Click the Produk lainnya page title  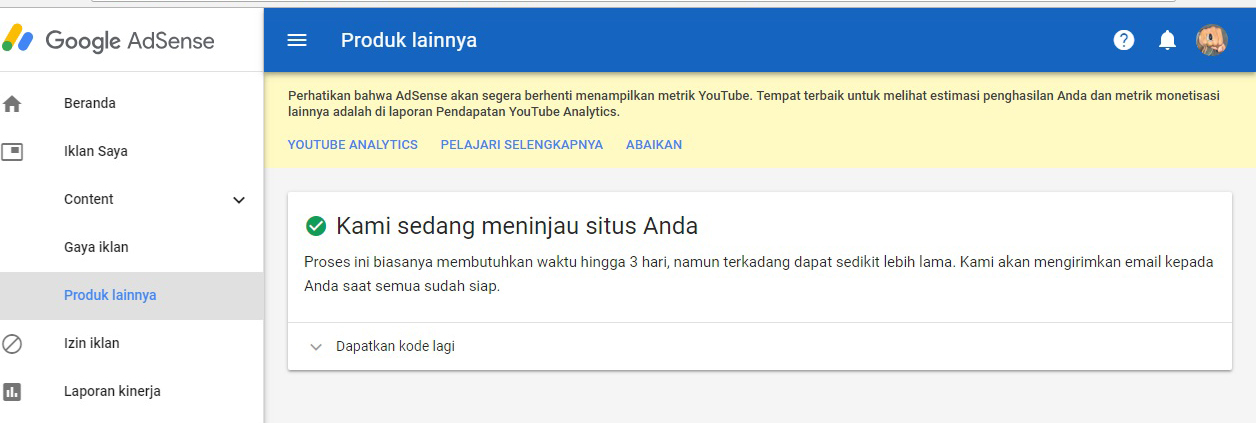[409, 40]
